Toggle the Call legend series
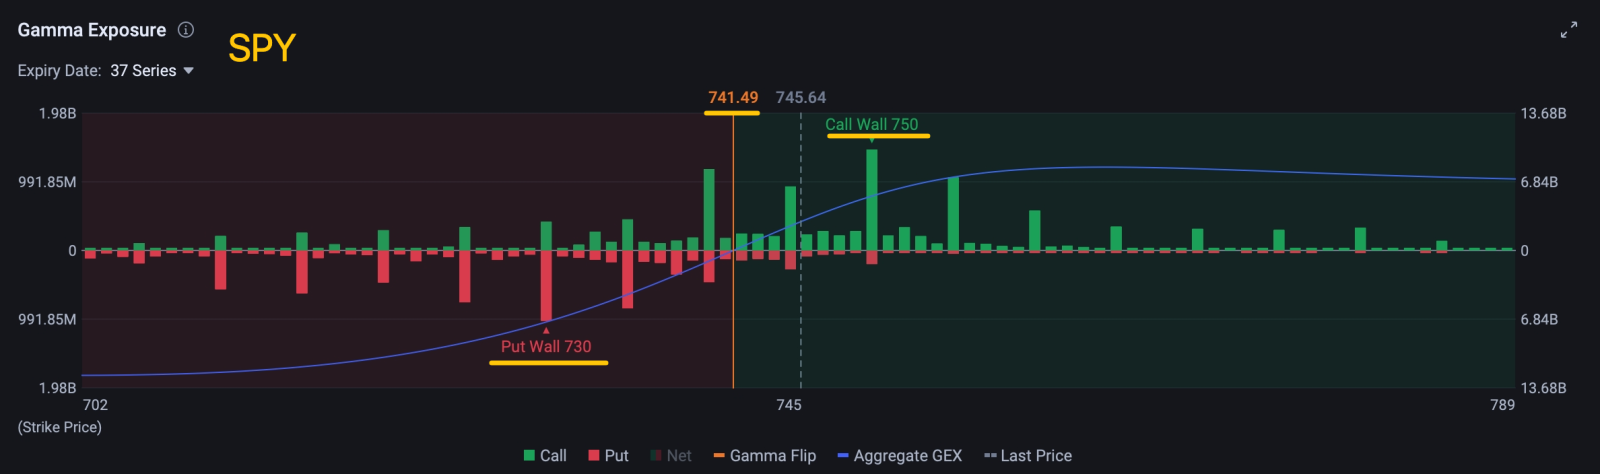1600x474 pixels. (x=545, y=456)
